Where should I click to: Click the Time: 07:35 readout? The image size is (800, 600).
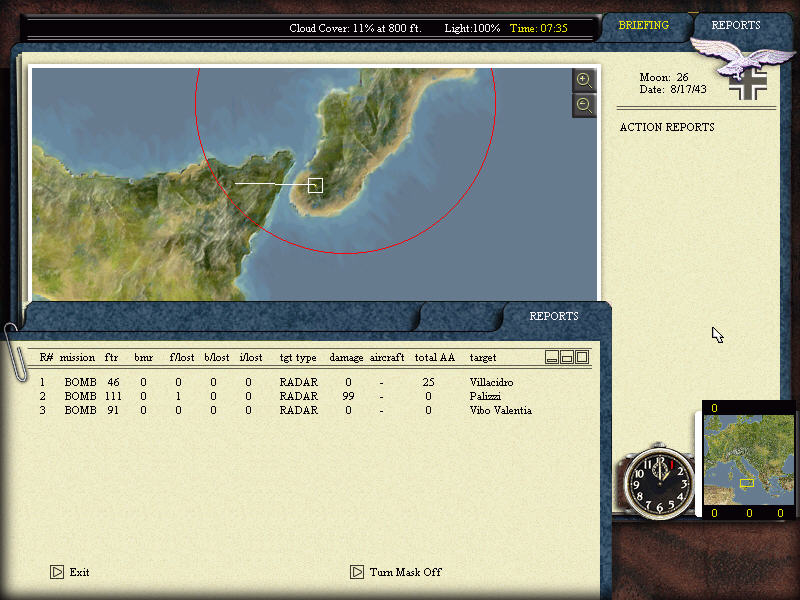[x=539, y=28]
